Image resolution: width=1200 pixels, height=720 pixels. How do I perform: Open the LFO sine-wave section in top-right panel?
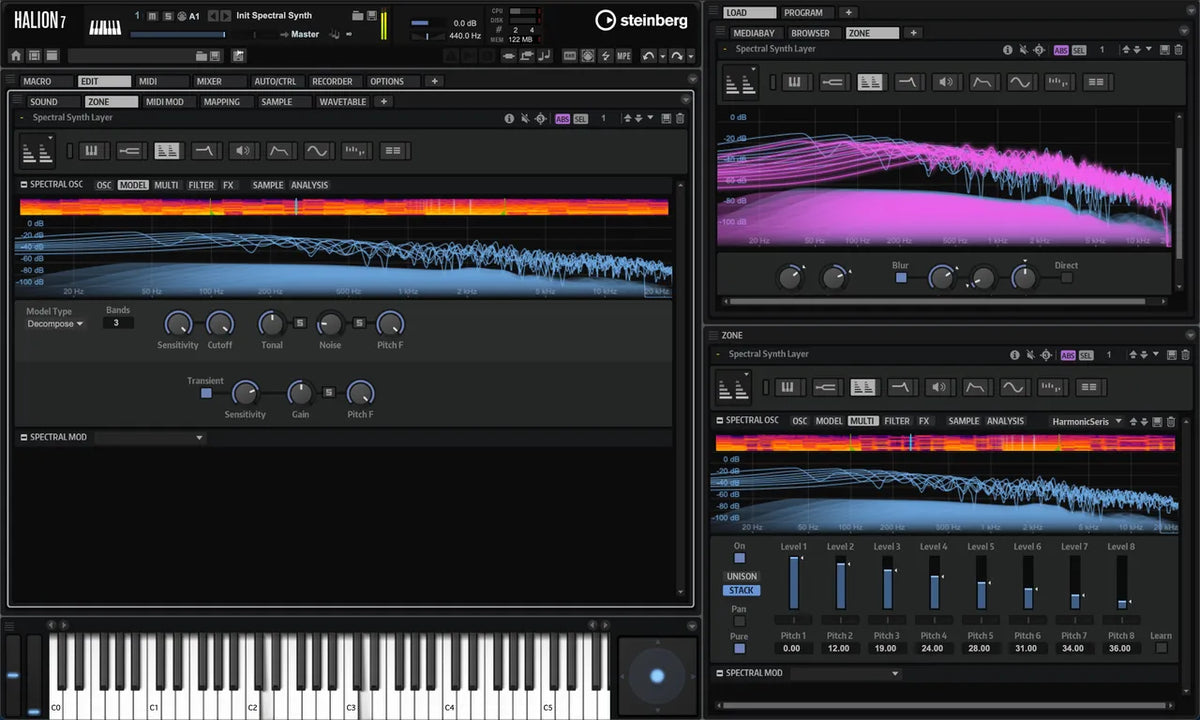1020,82
